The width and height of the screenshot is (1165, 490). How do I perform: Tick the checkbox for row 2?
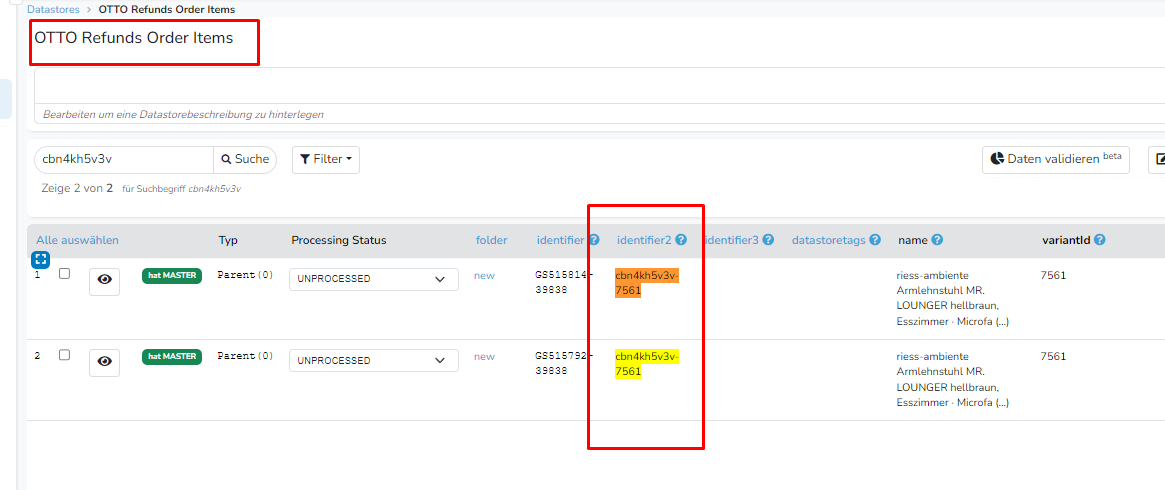(x=65, y=355)
